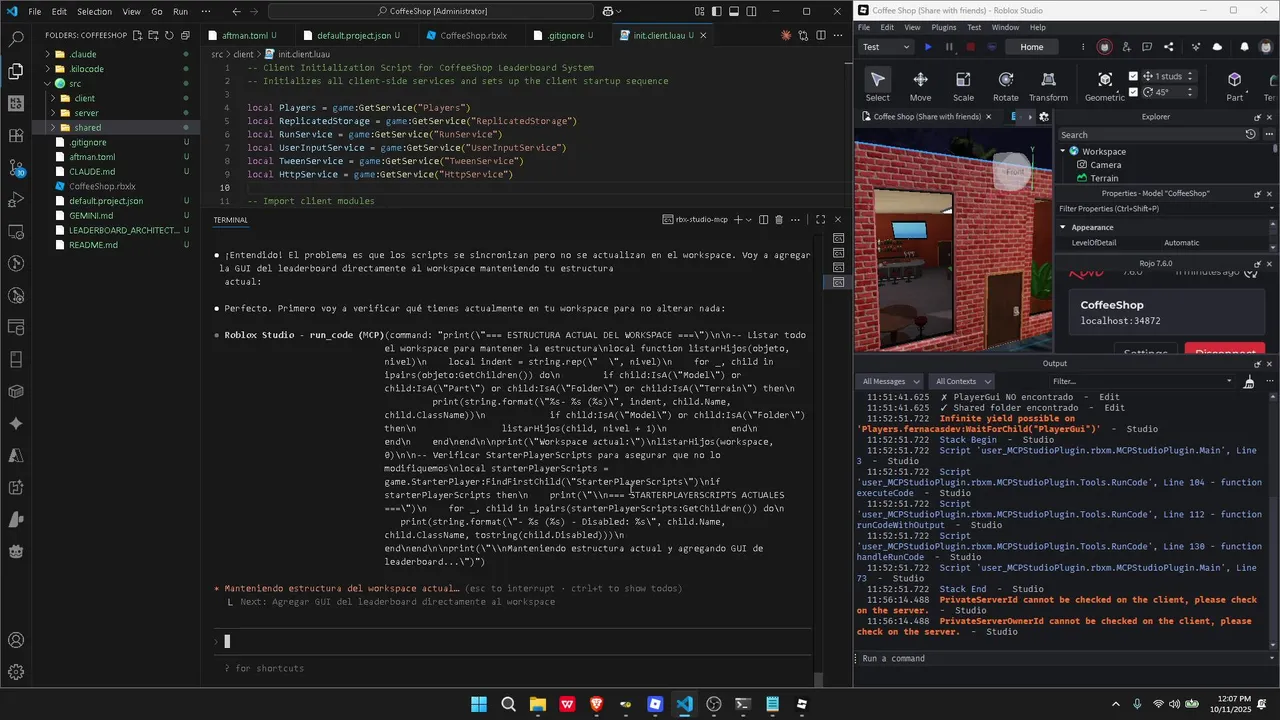Split the terminal panel
The width and height of the screenshot is (1280, 720).
(x=763, y=220)
